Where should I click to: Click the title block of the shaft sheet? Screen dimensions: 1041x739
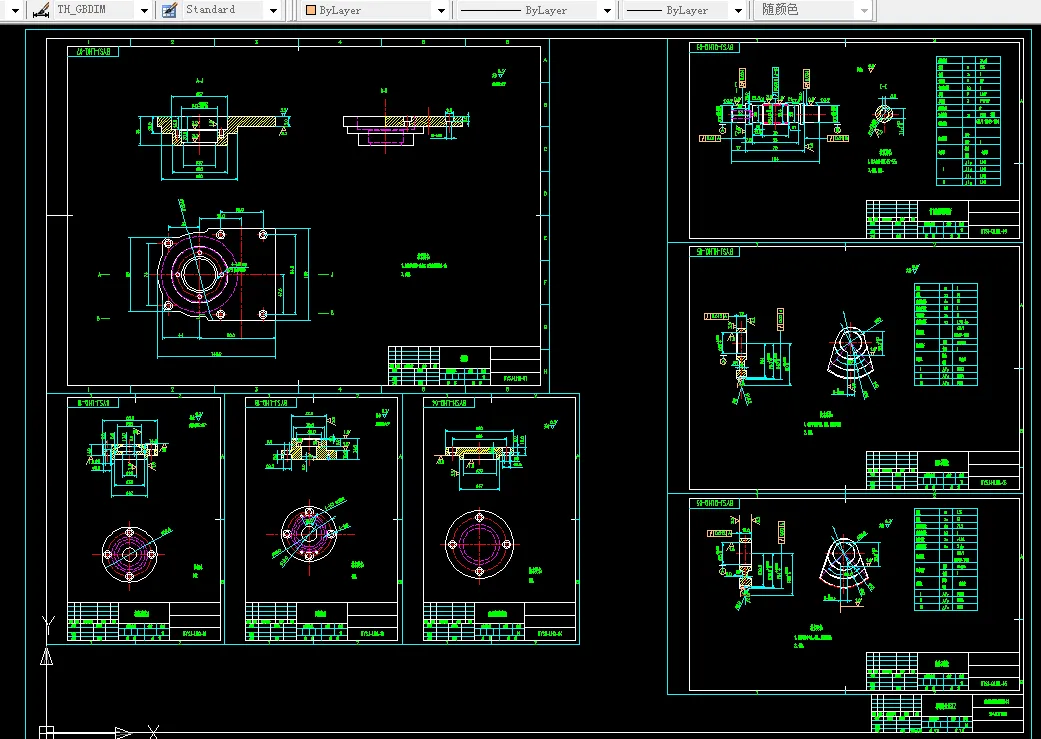click(942, 218)
